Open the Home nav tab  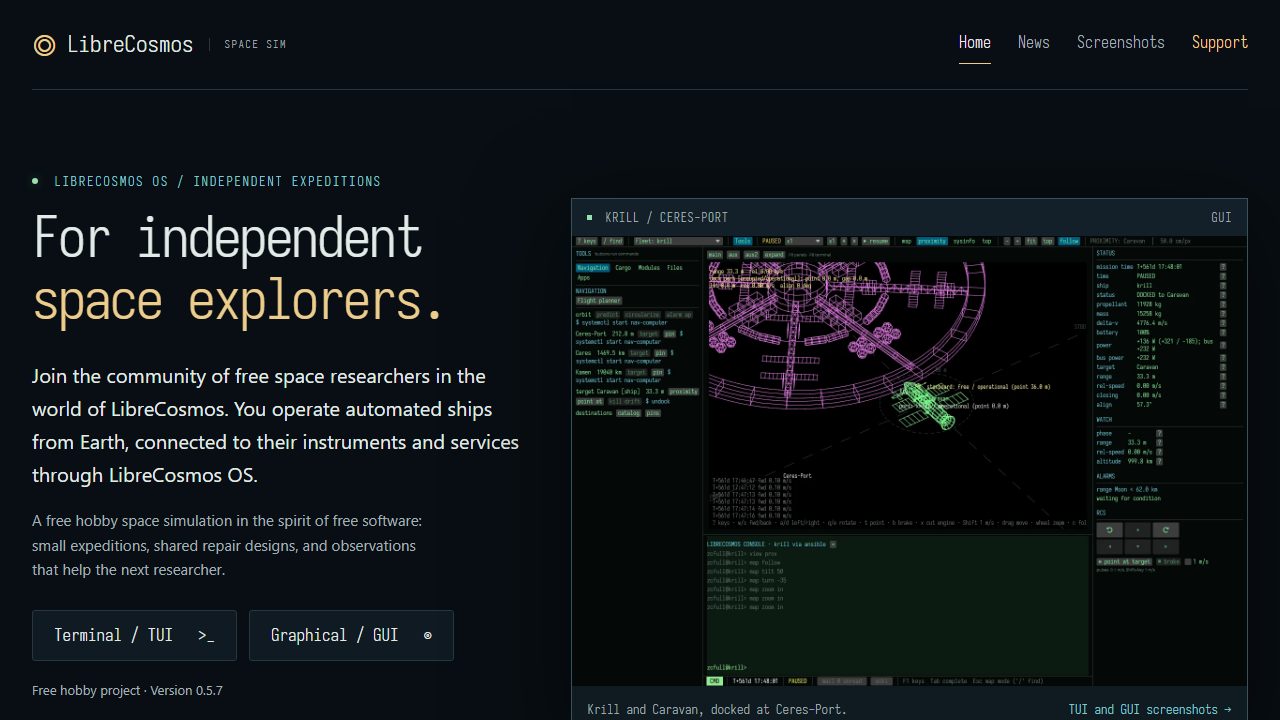point(975,42)
